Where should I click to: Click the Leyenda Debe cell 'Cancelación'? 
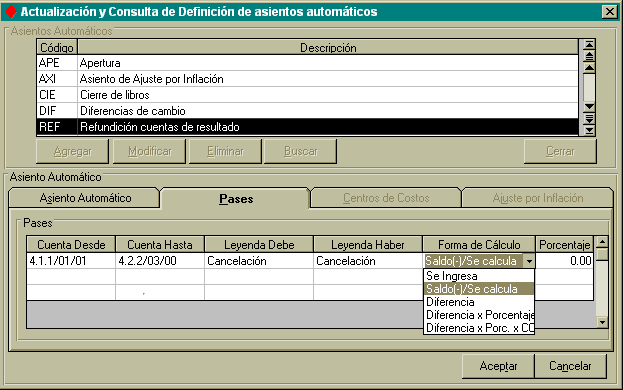[x=259, y=261]
